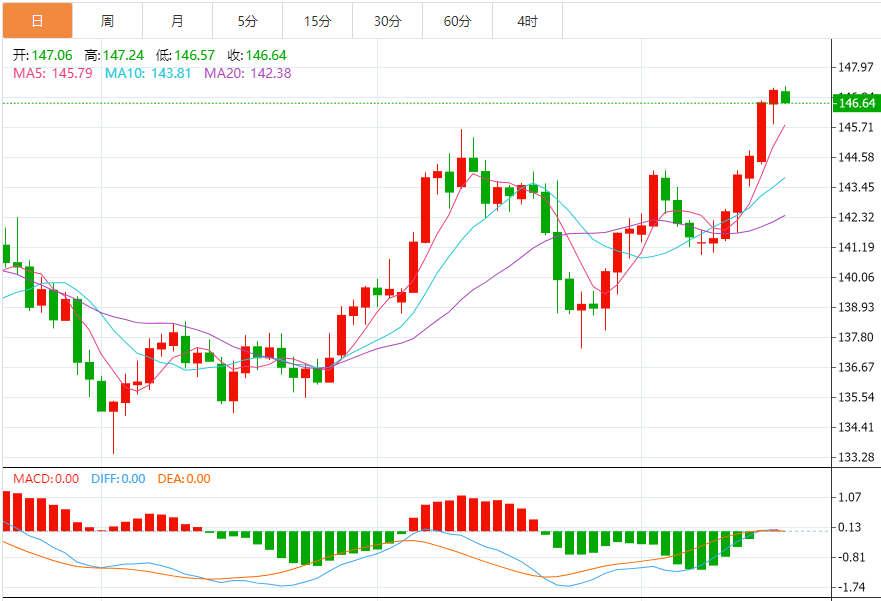Screen dimensions: 881x601
Task: Click the 145.71 price axis label
Action: (856, 127)
